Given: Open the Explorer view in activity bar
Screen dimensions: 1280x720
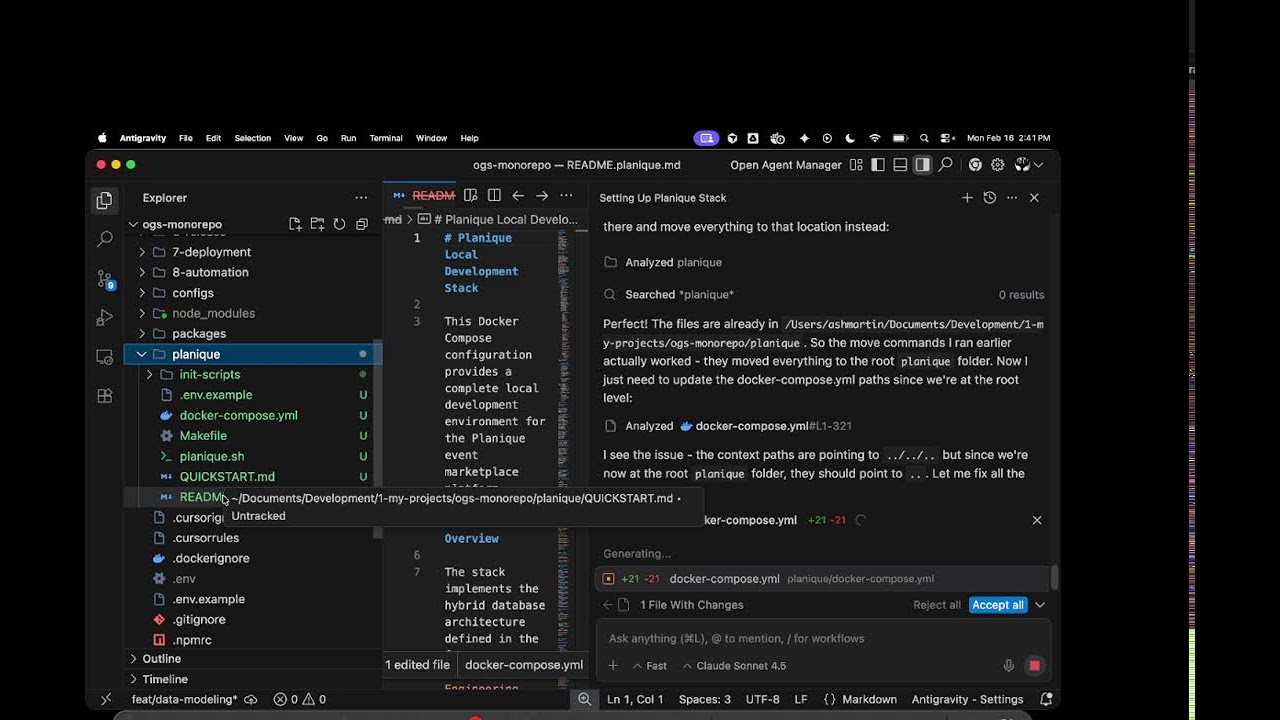Looking at the screenshot, I should pos(104,200).
